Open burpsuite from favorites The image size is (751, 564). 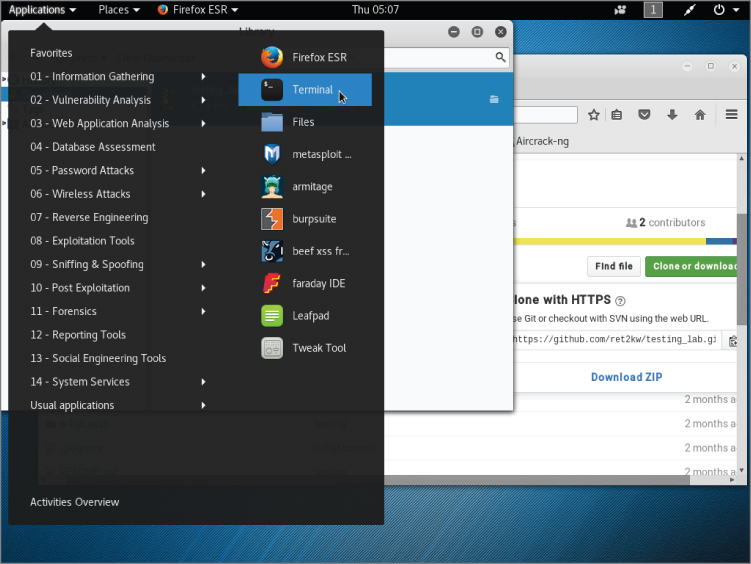[x=305, y=219]
